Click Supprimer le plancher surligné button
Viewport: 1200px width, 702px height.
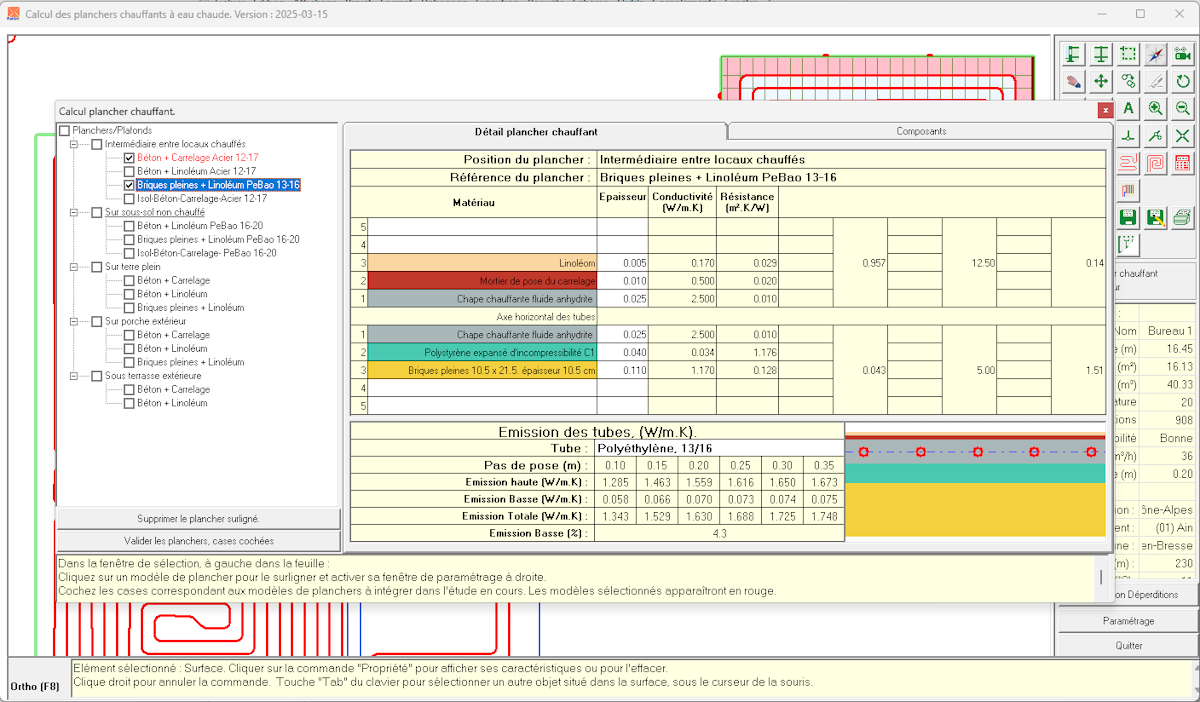pos(198,519)
